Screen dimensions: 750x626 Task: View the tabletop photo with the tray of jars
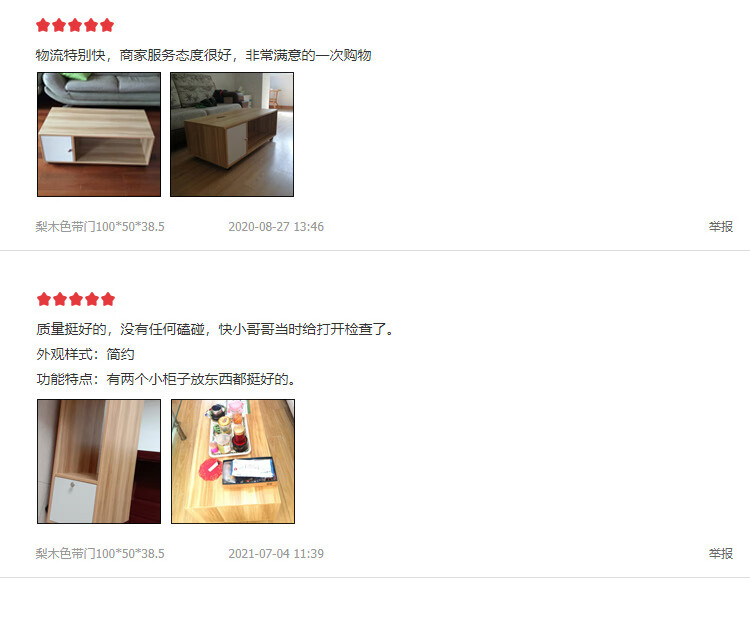click(x=233, y=461)
